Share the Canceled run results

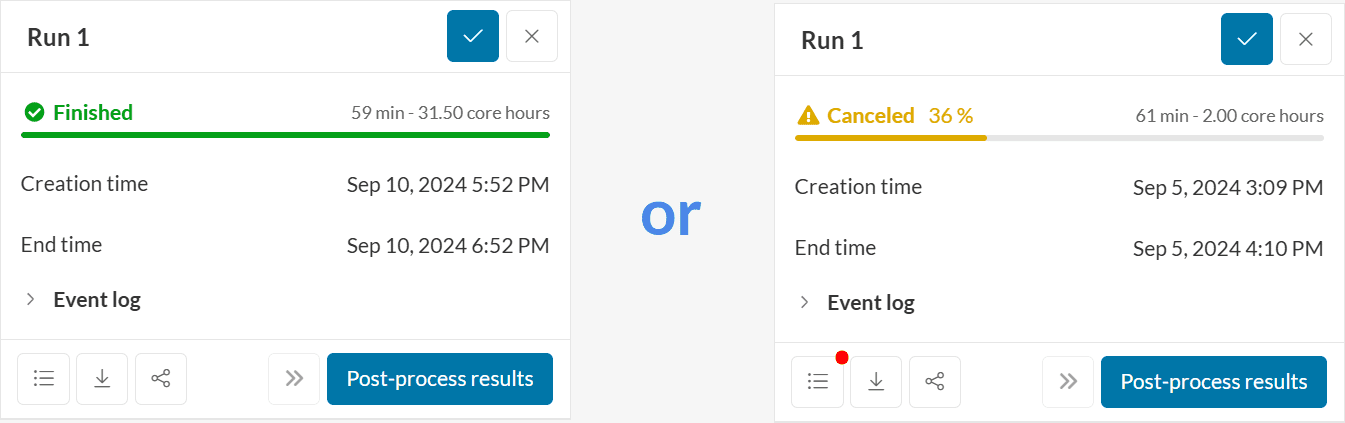(935, 382)
